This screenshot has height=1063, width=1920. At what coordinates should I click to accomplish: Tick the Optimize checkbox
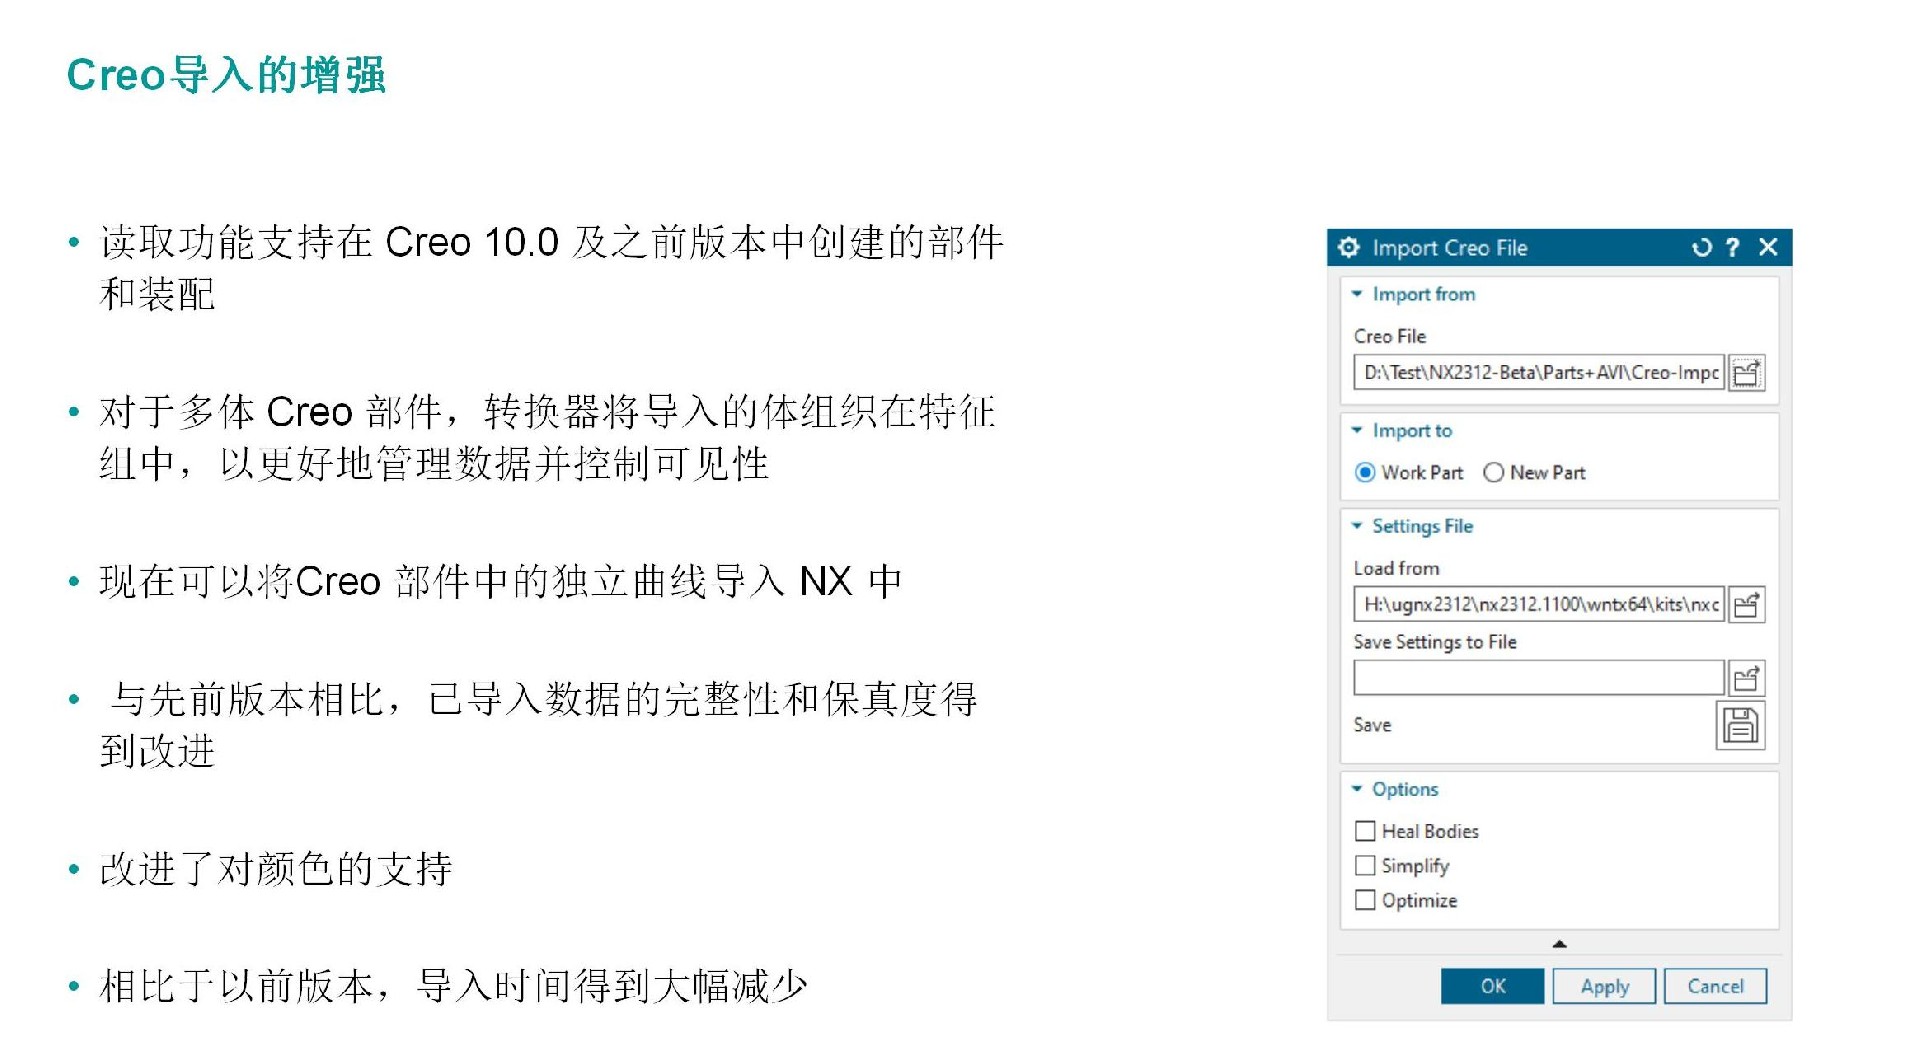coord(1365,900)
